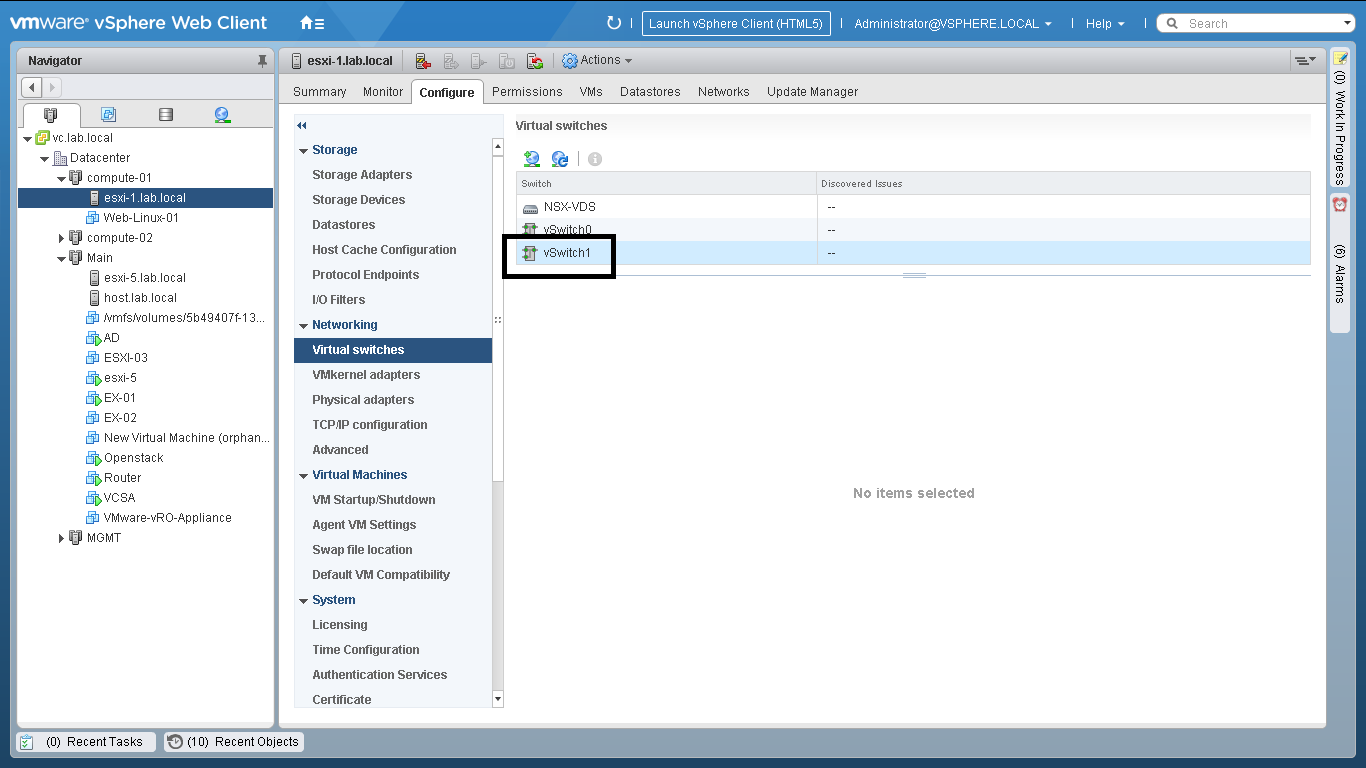Collapse the Configure side menu
This screenshot has width=1366, height=768.
(302, 125)
